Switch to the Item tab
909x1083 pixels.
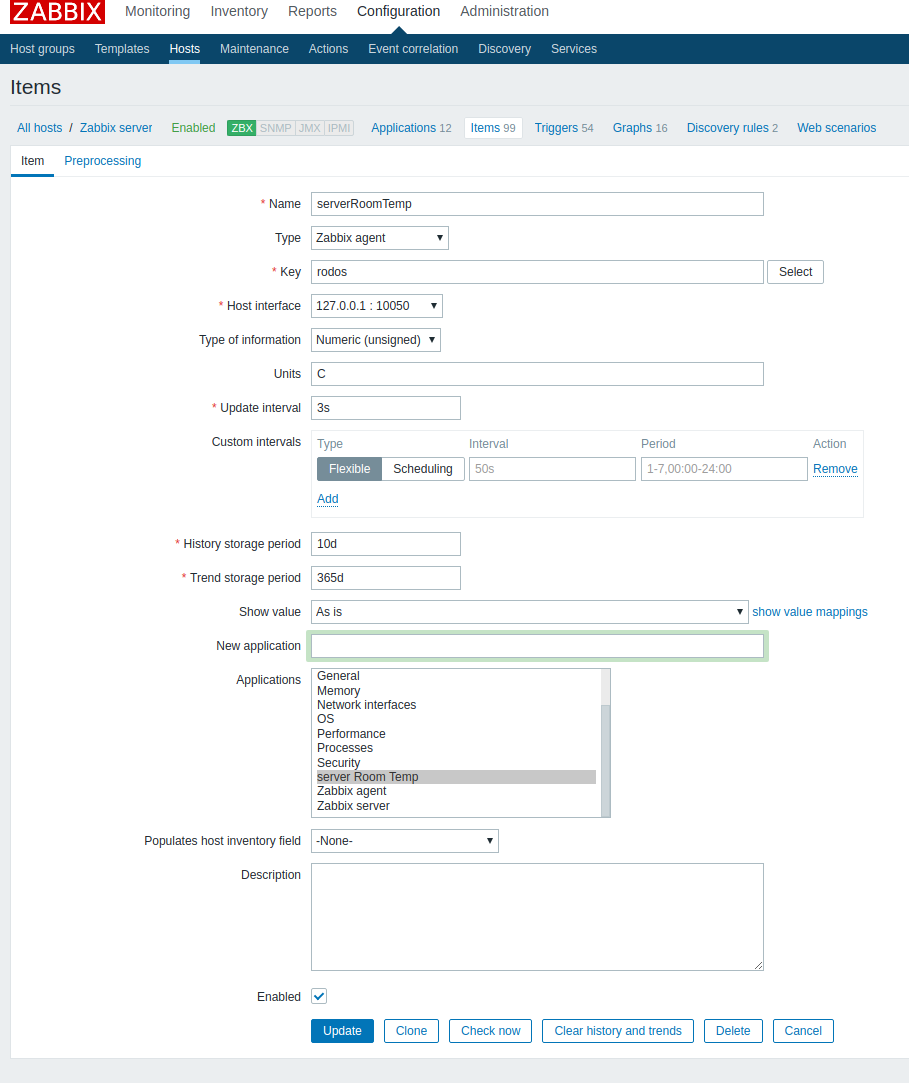click(32, 161)
